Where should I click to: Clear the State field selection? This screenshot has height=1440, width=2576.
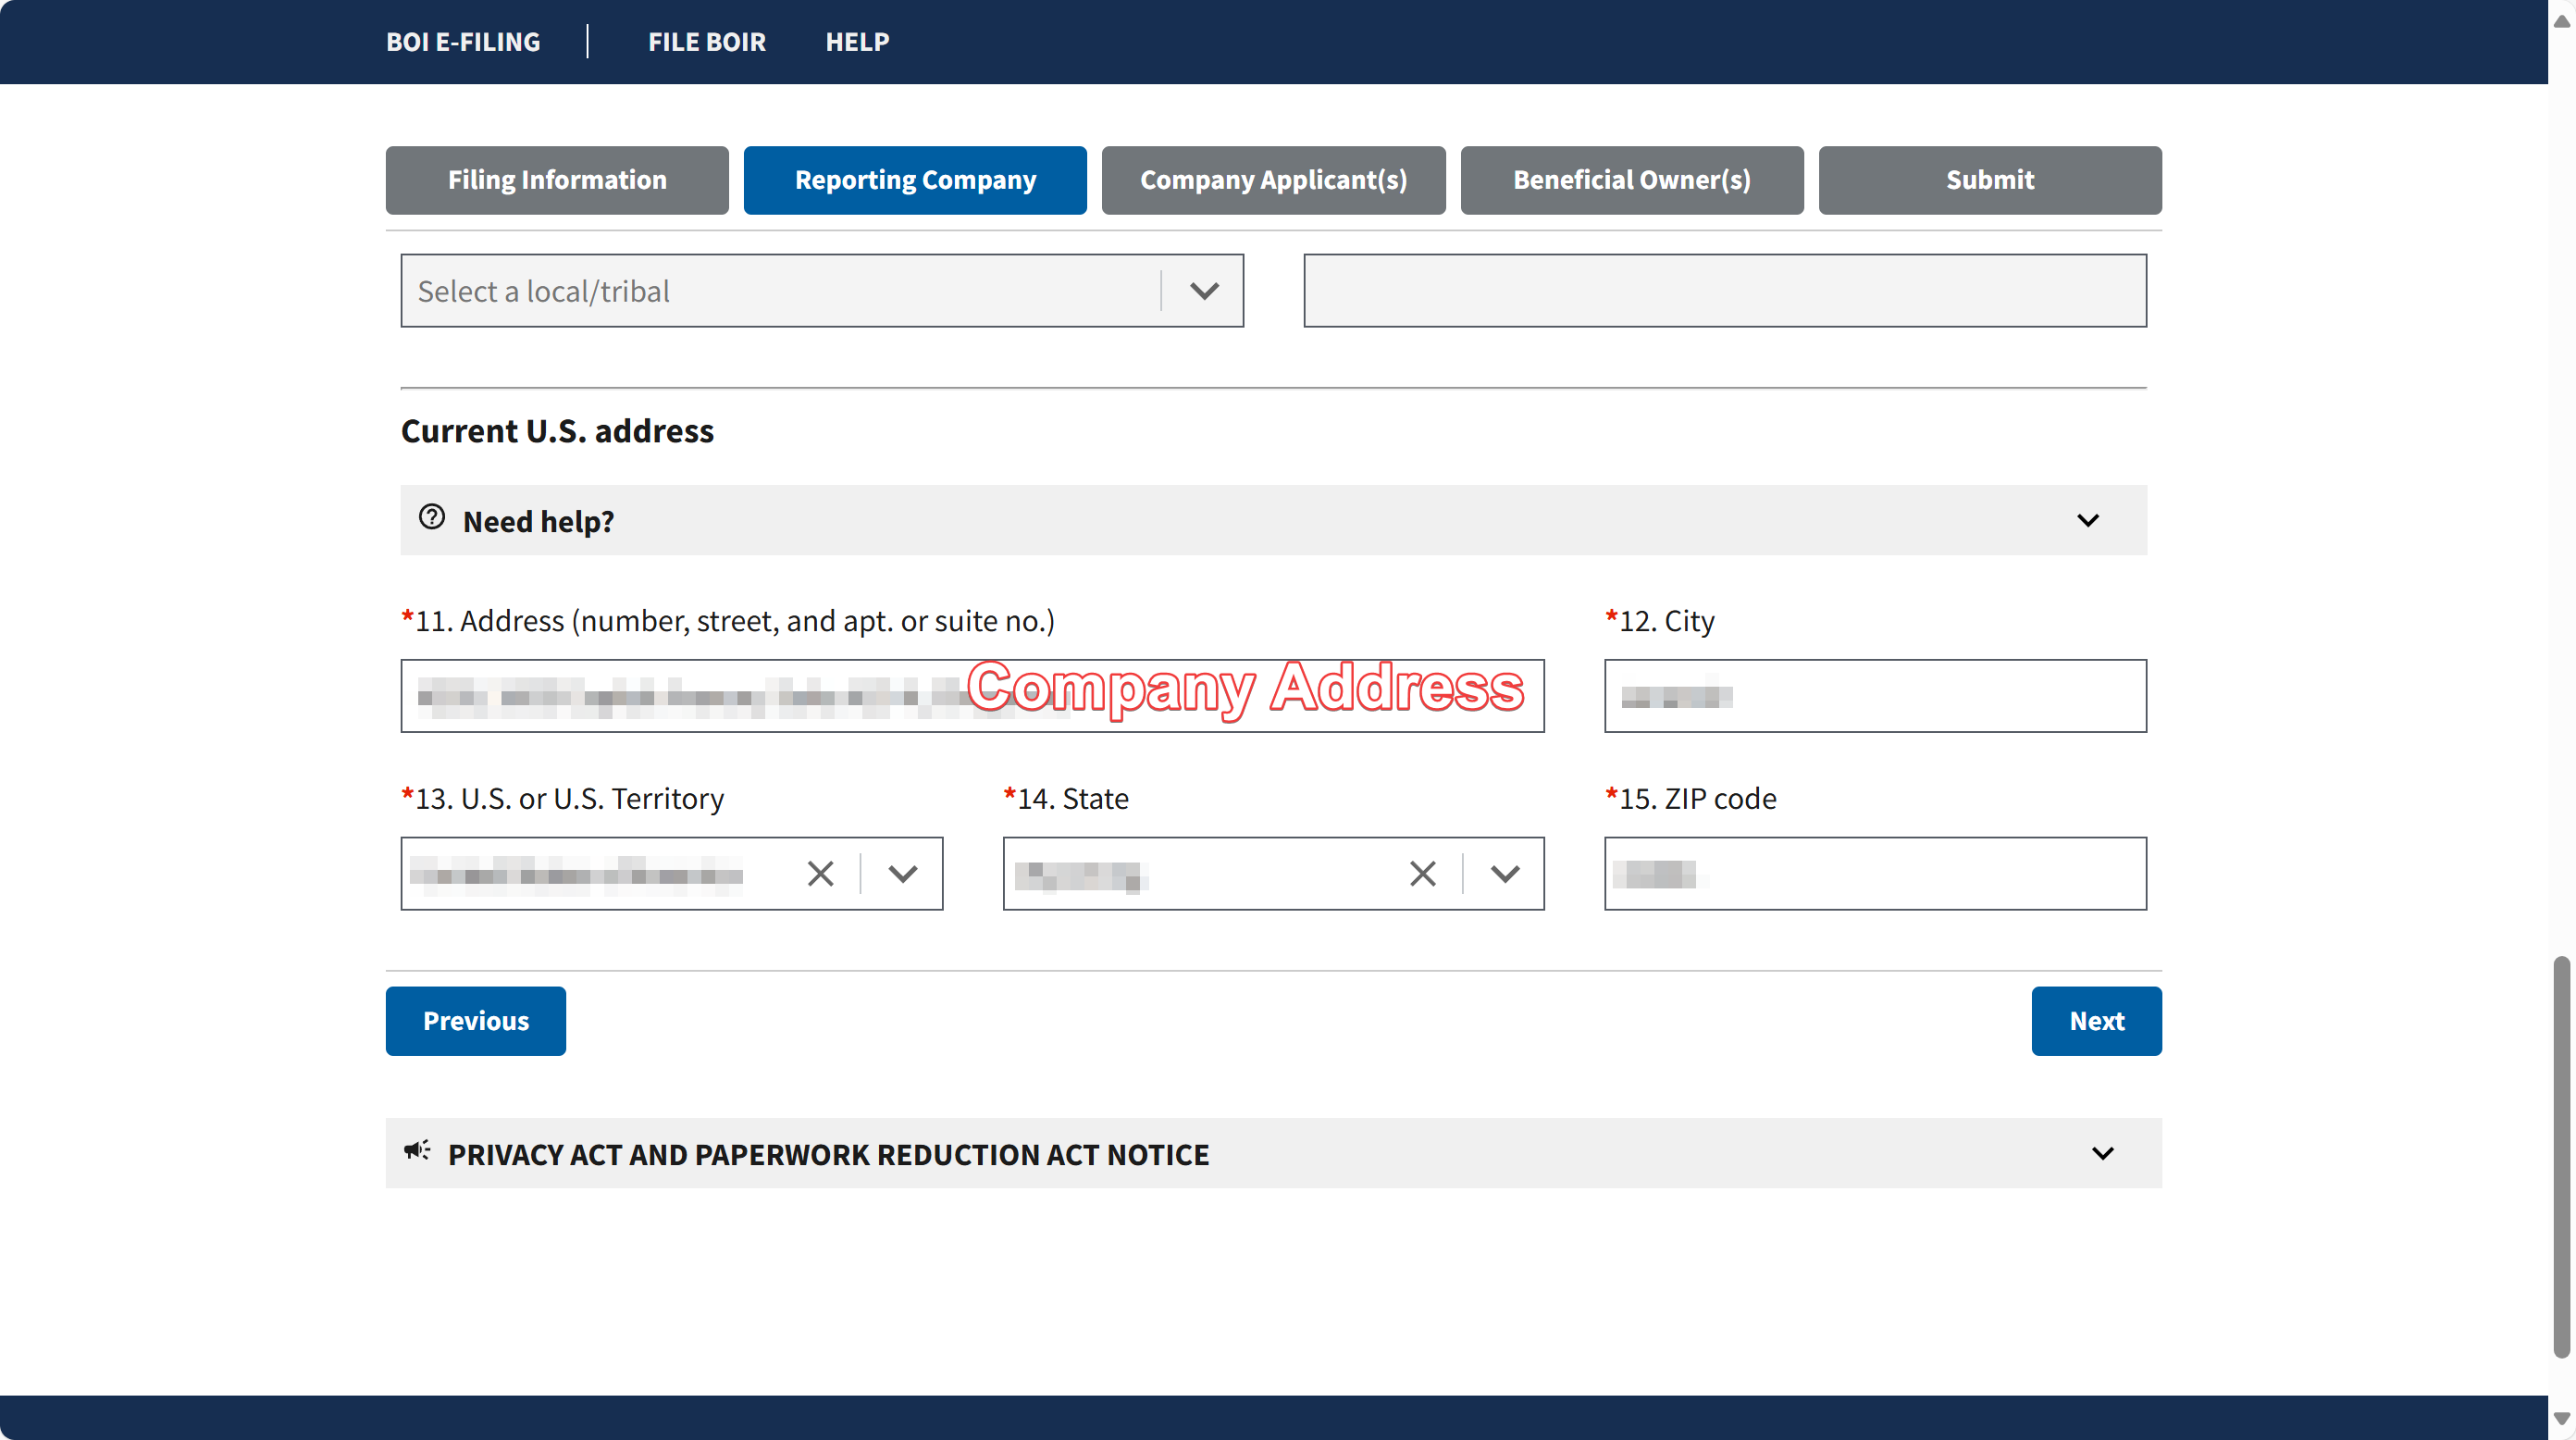tap(1422, 874)
